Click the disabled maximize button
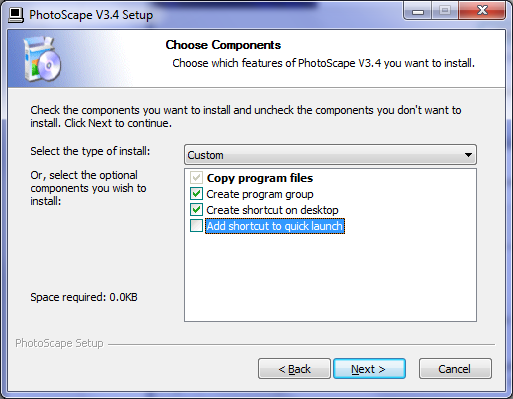Screen dimensions: 513x399 [x=445, y=11]
